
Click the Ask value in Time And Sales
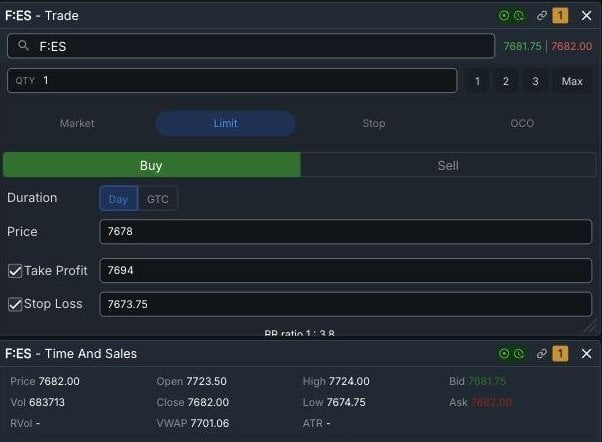491,402
